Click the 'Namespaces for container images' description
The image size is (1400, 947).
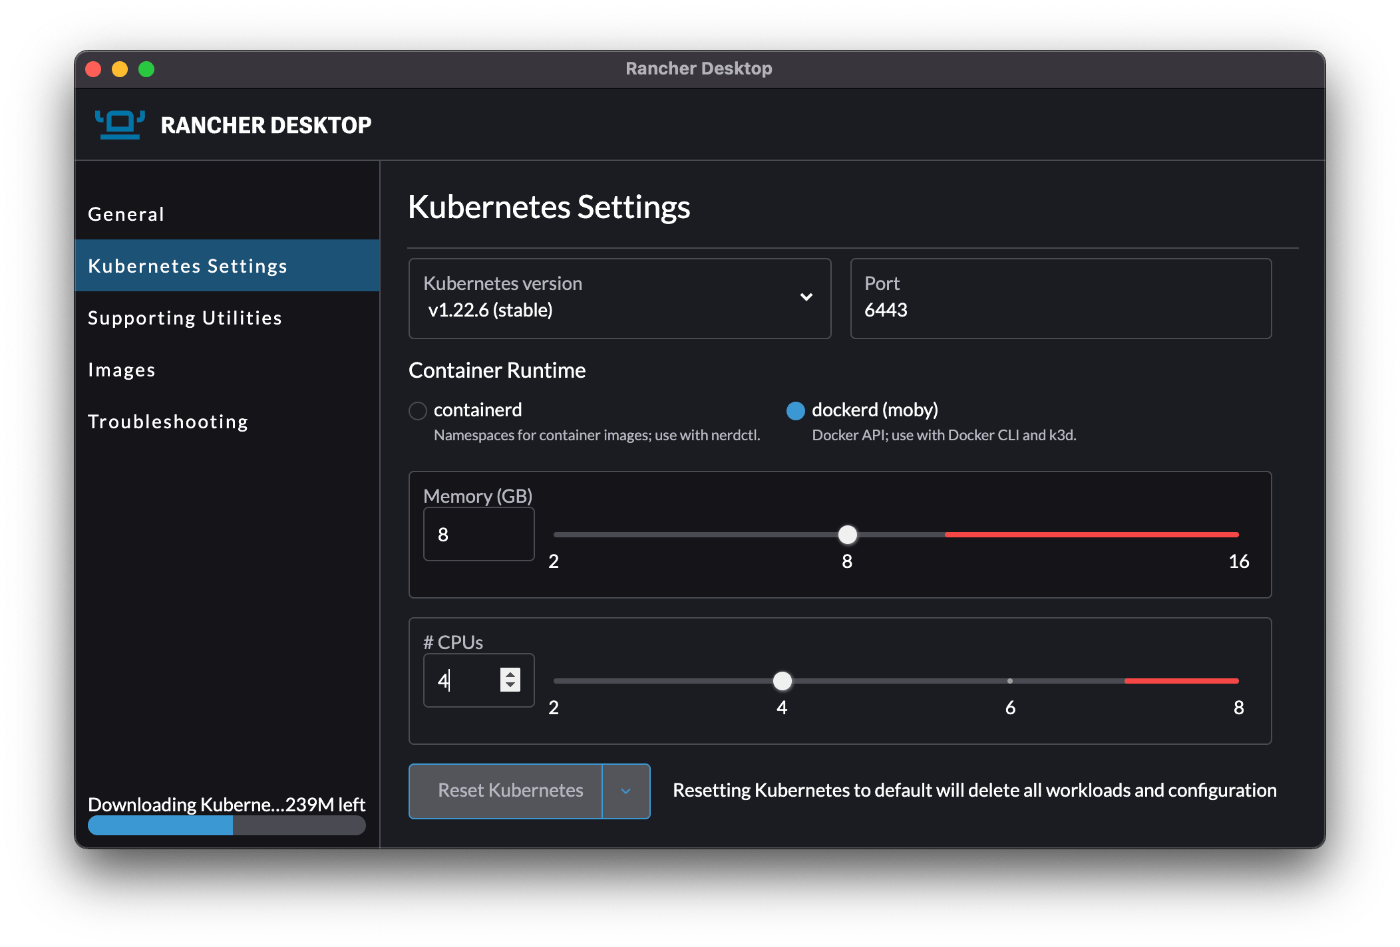[597, 435]
